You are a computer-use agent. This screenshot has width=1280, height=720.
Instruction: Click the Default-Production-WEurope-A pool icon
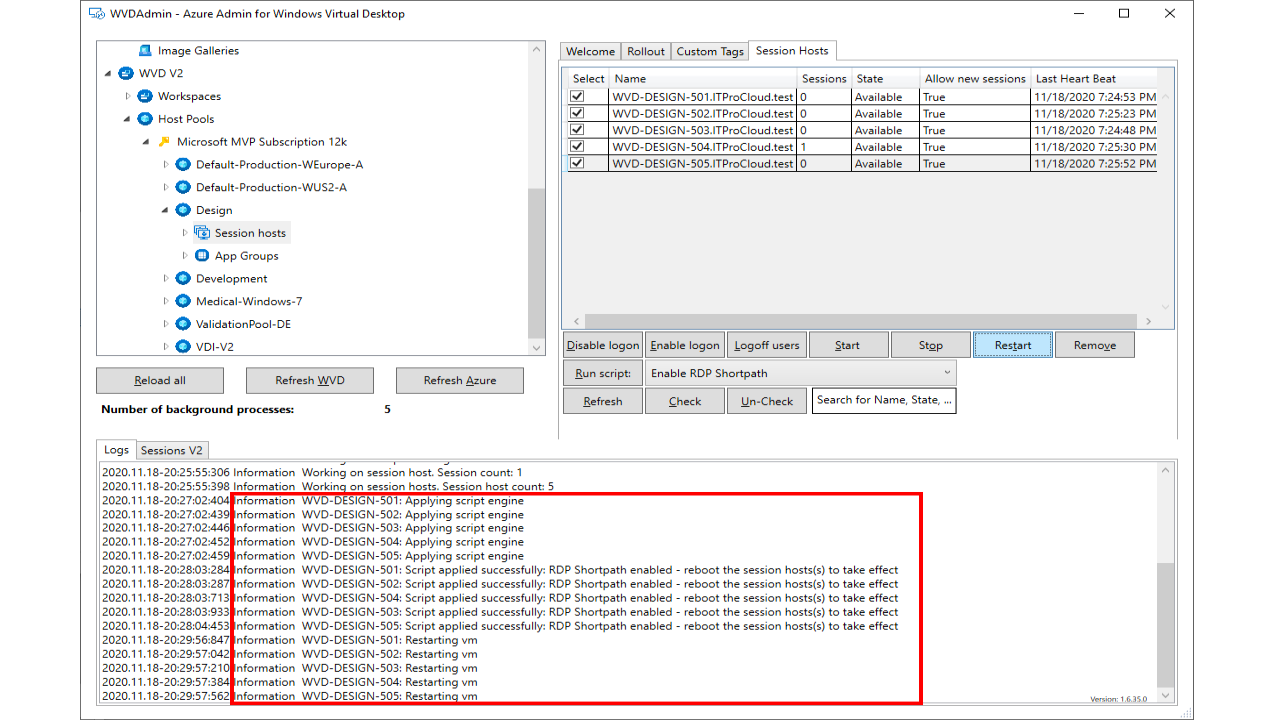183,164
